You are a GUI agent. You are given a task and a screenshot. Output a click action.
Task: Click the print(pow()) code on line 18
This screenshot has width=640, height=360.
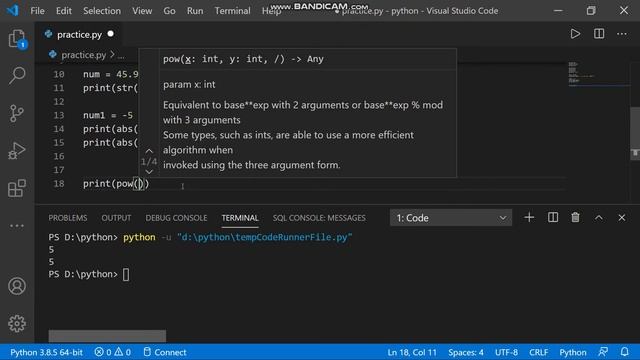coord(116,184)
